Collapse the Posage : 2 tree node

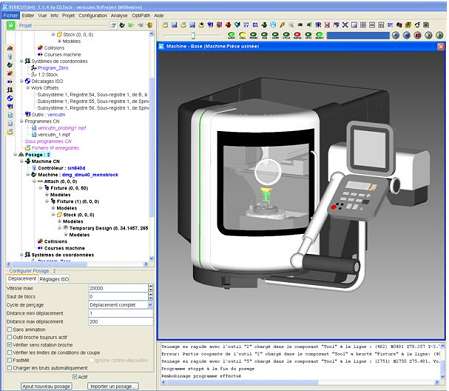[x=15, y=155]
